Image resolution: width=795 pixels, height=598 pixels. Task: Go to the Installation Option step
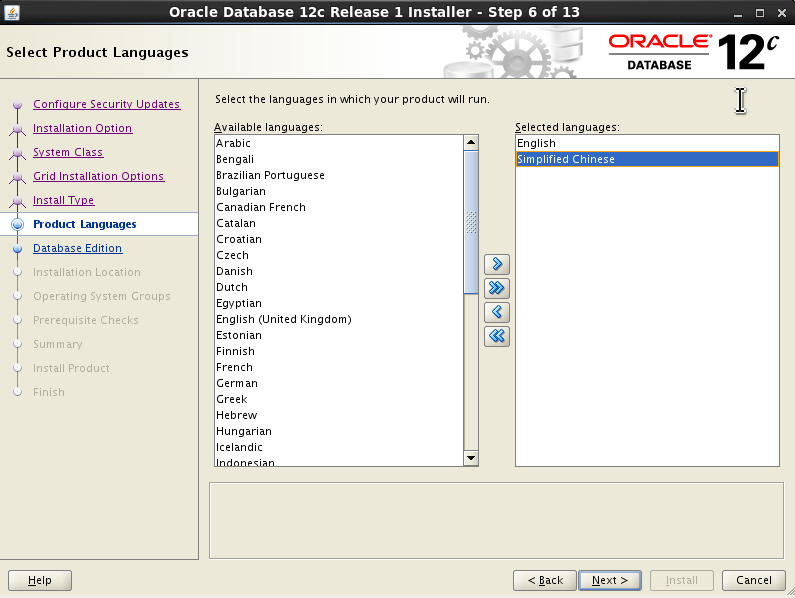coord(83,128)
